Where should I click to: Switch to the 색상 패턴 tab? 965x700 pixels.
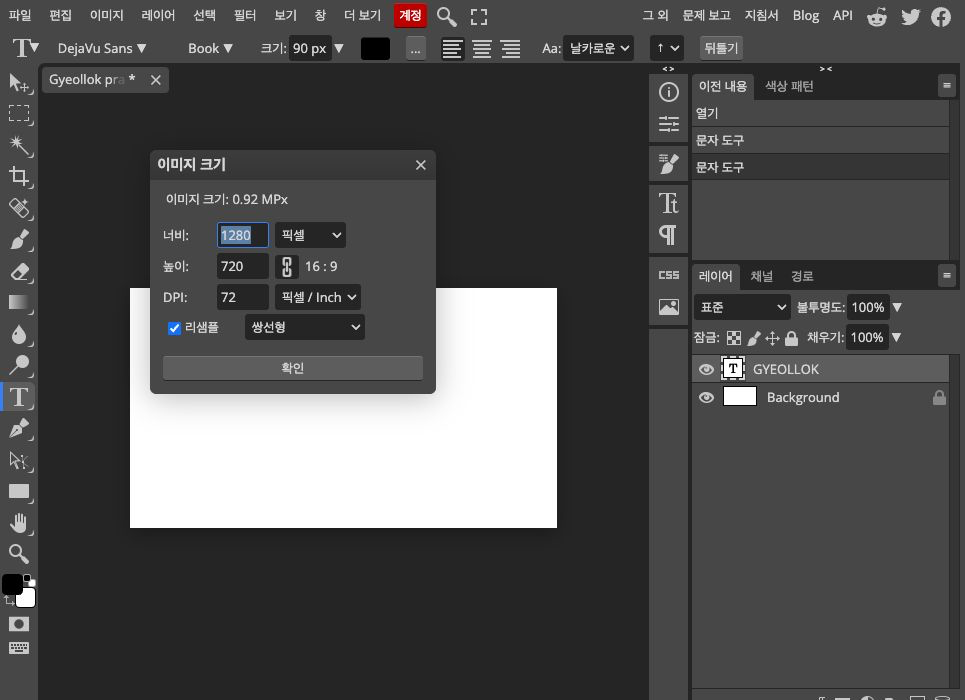[x=789, y=86]
